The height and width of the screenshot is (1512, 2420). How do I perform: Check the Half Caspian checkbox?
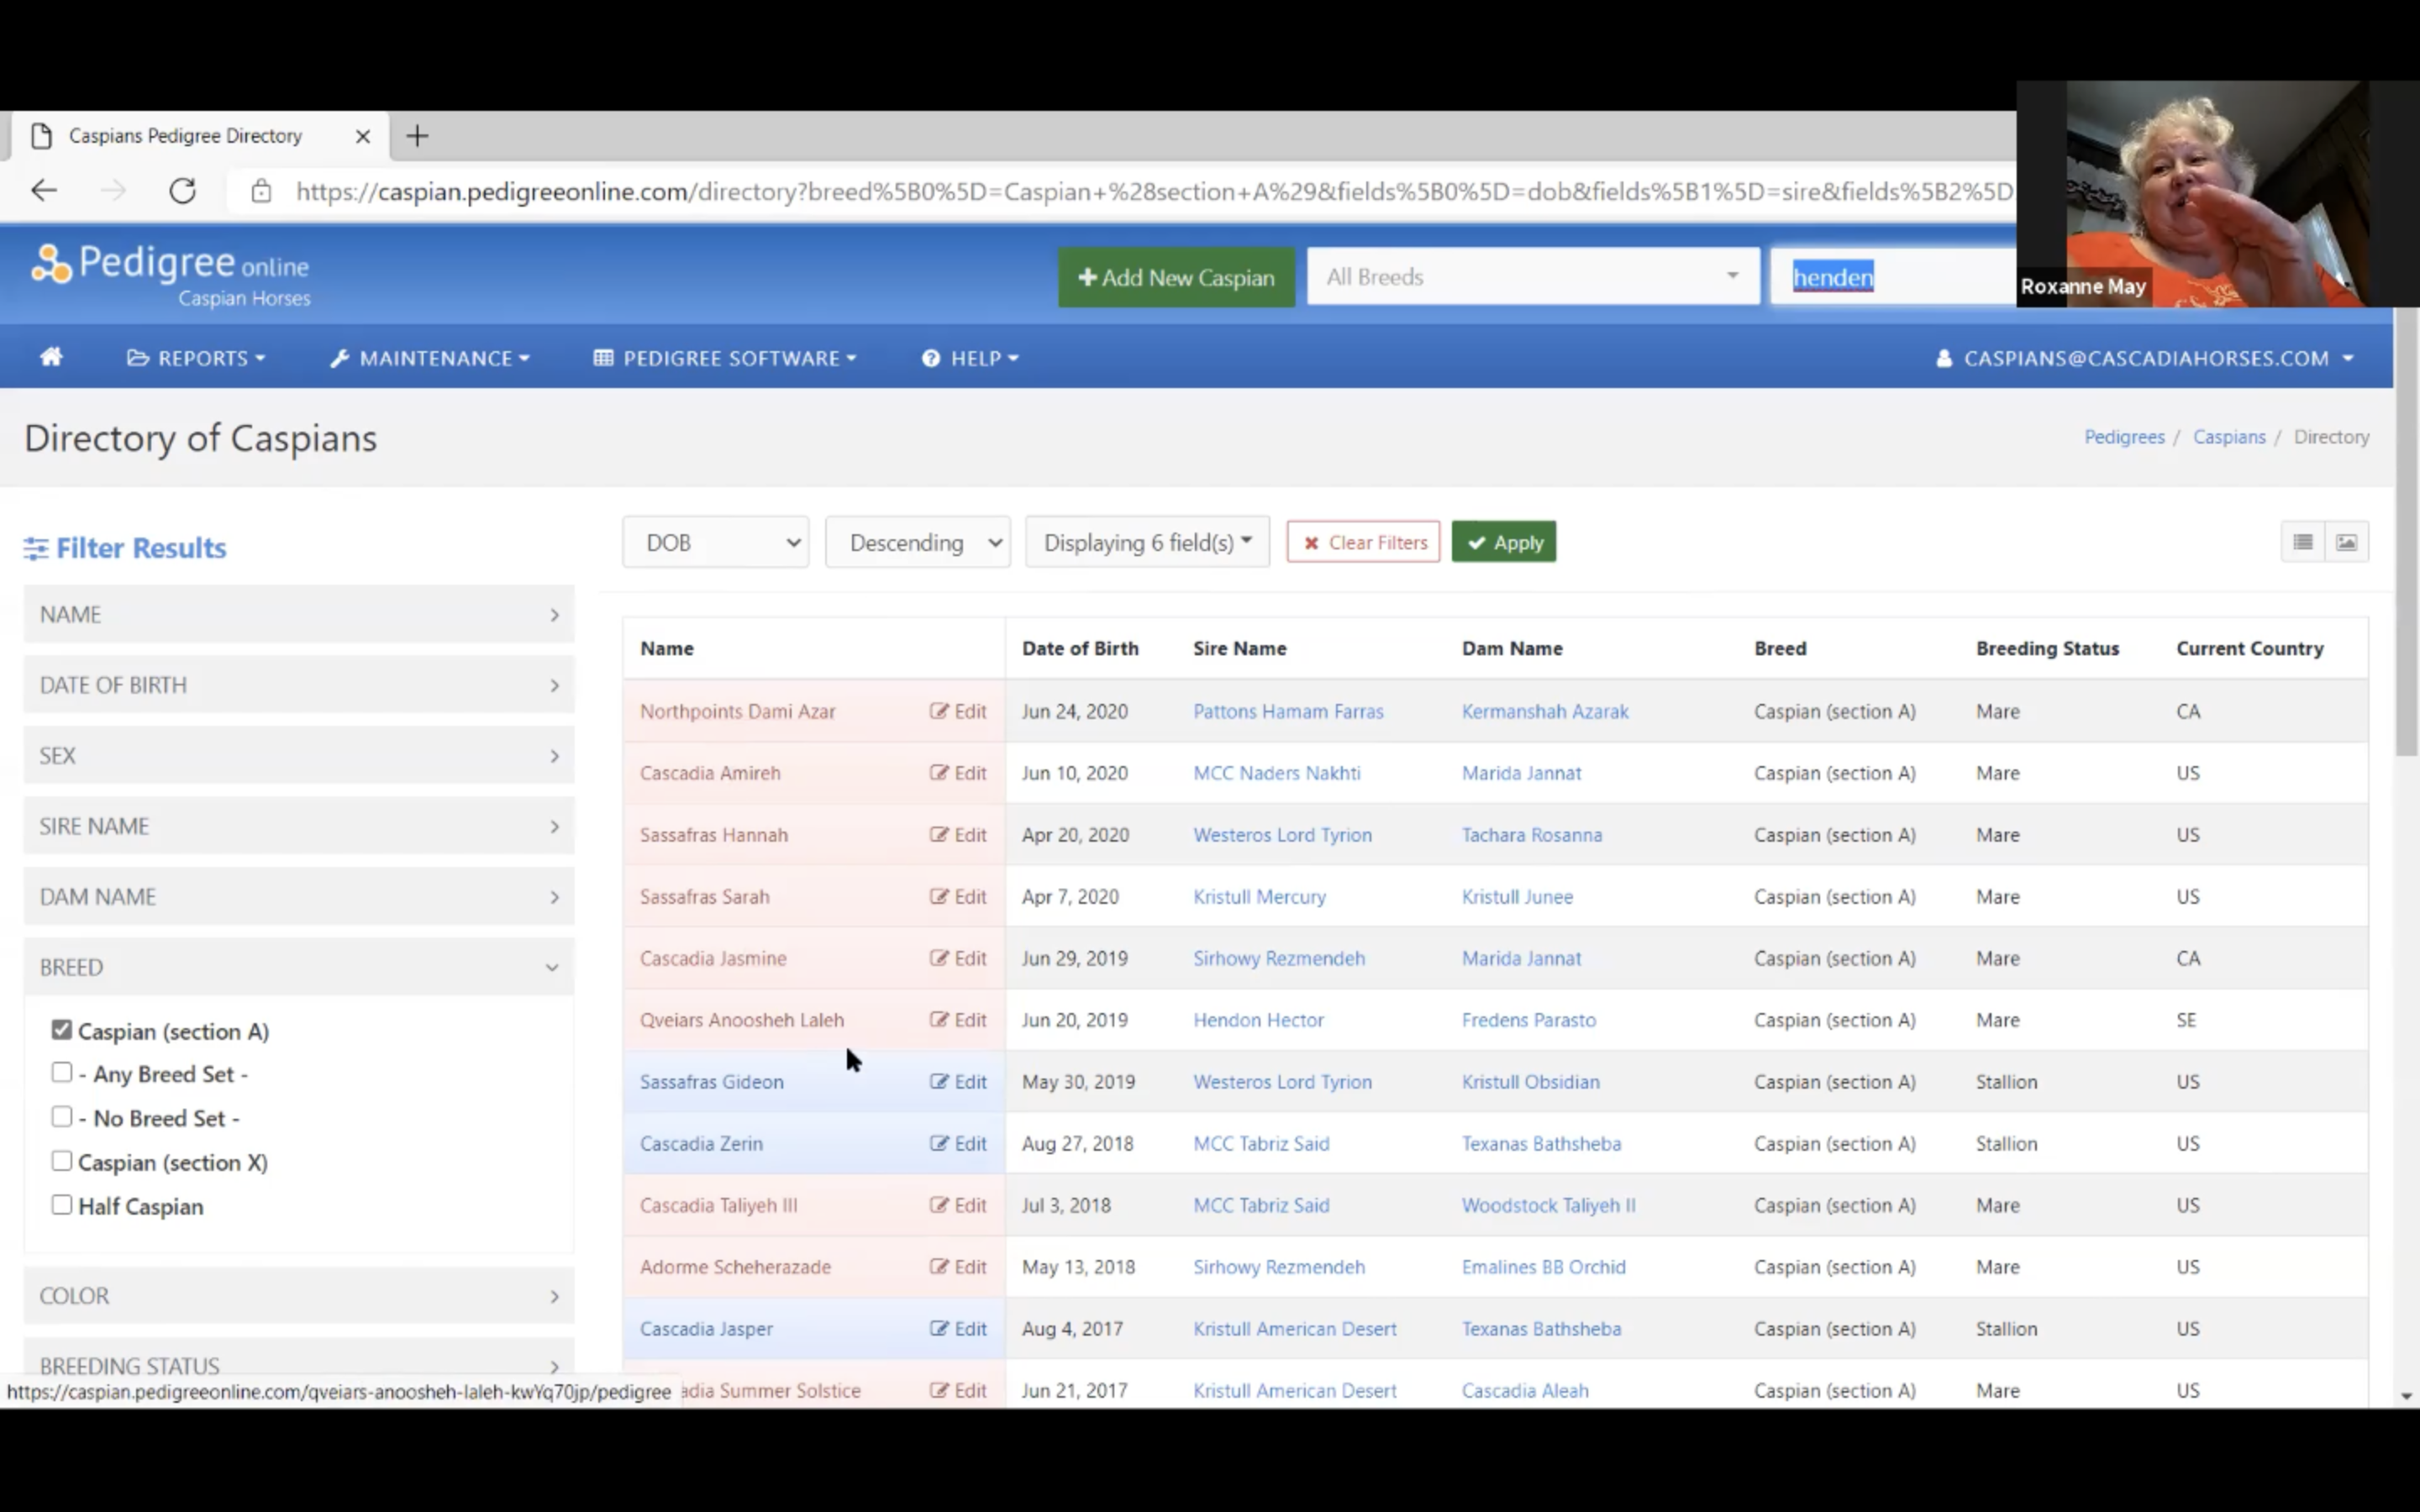[x=62, y=1205]
